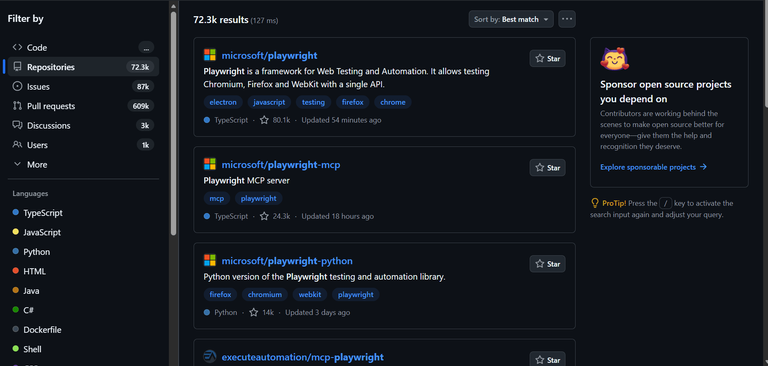Screen dimensions: 768x366
Task: Filter by Shell language
Action: [x=26, y=349]
